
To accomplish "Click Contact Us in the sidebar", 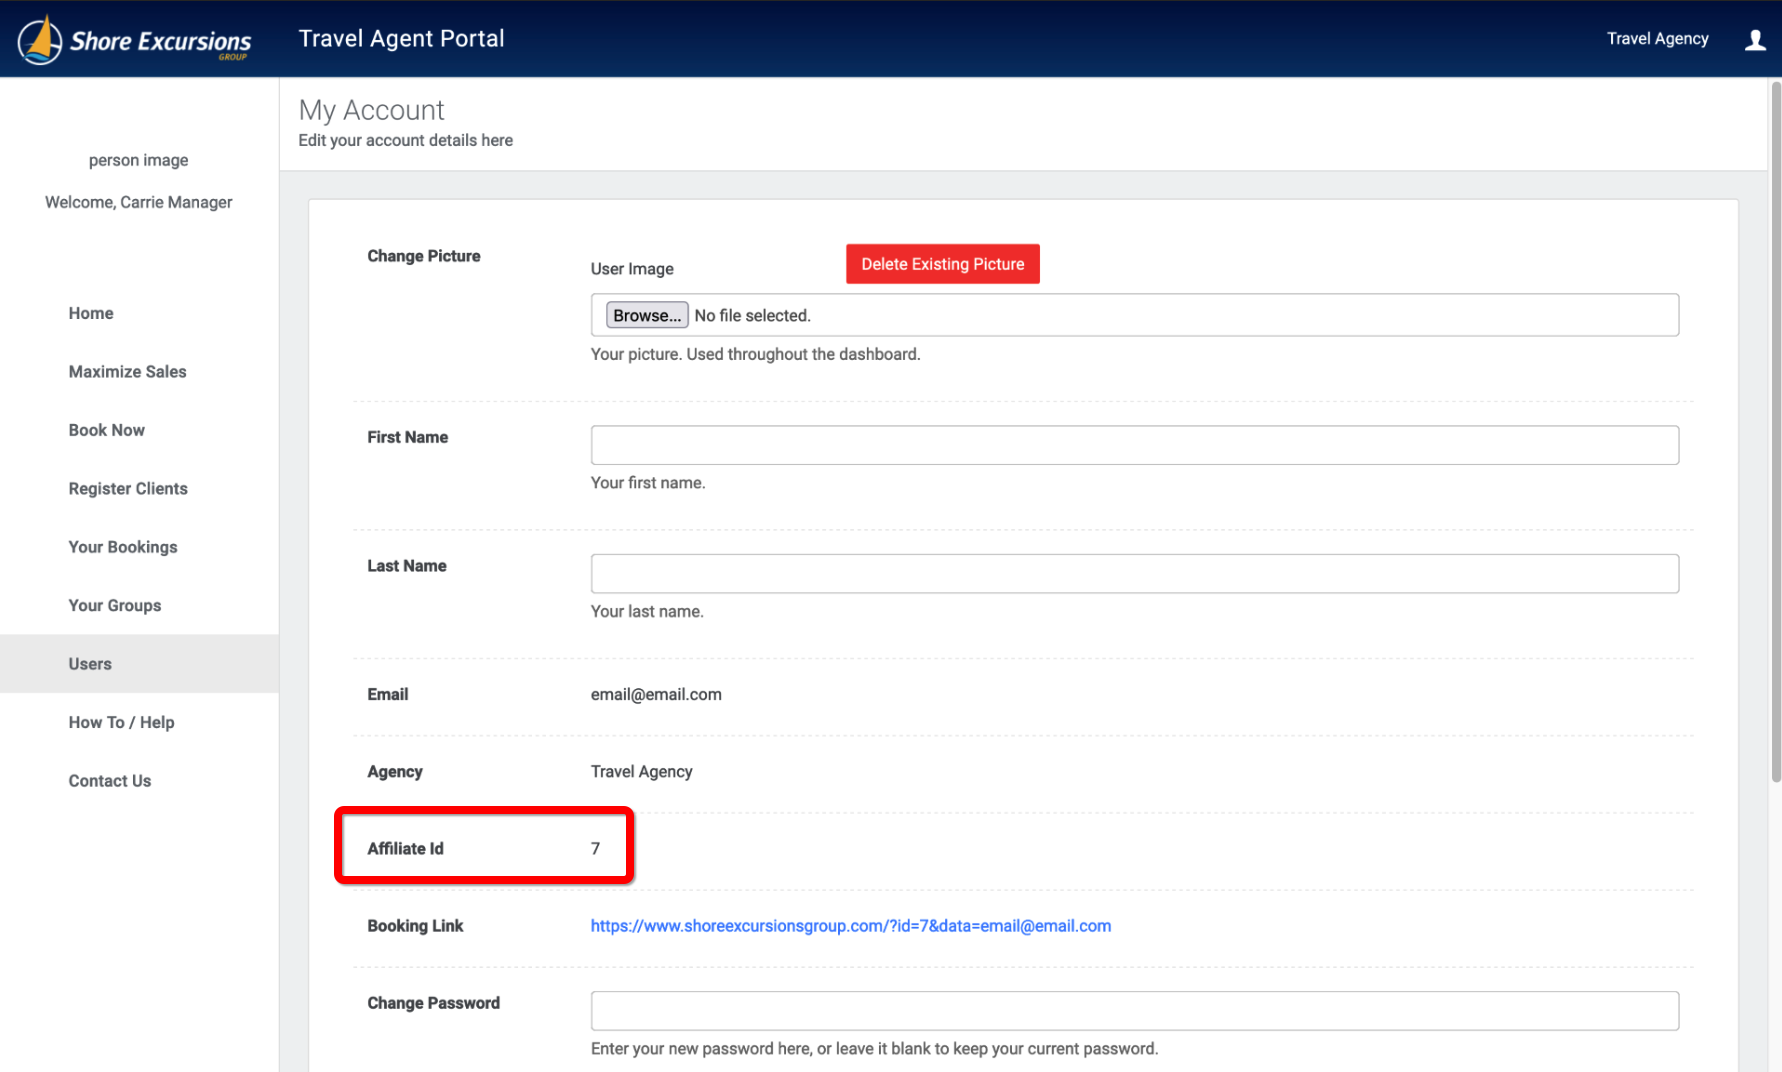I will (x=110, y=781).
